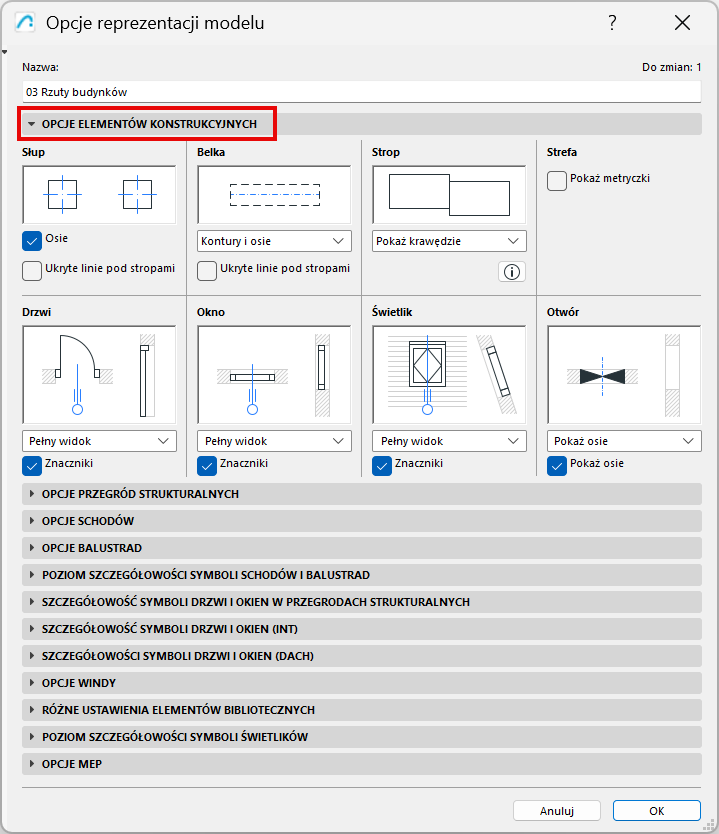
Task: Toggle the Osie checkbox under Słup
Action: click(32, 240)
